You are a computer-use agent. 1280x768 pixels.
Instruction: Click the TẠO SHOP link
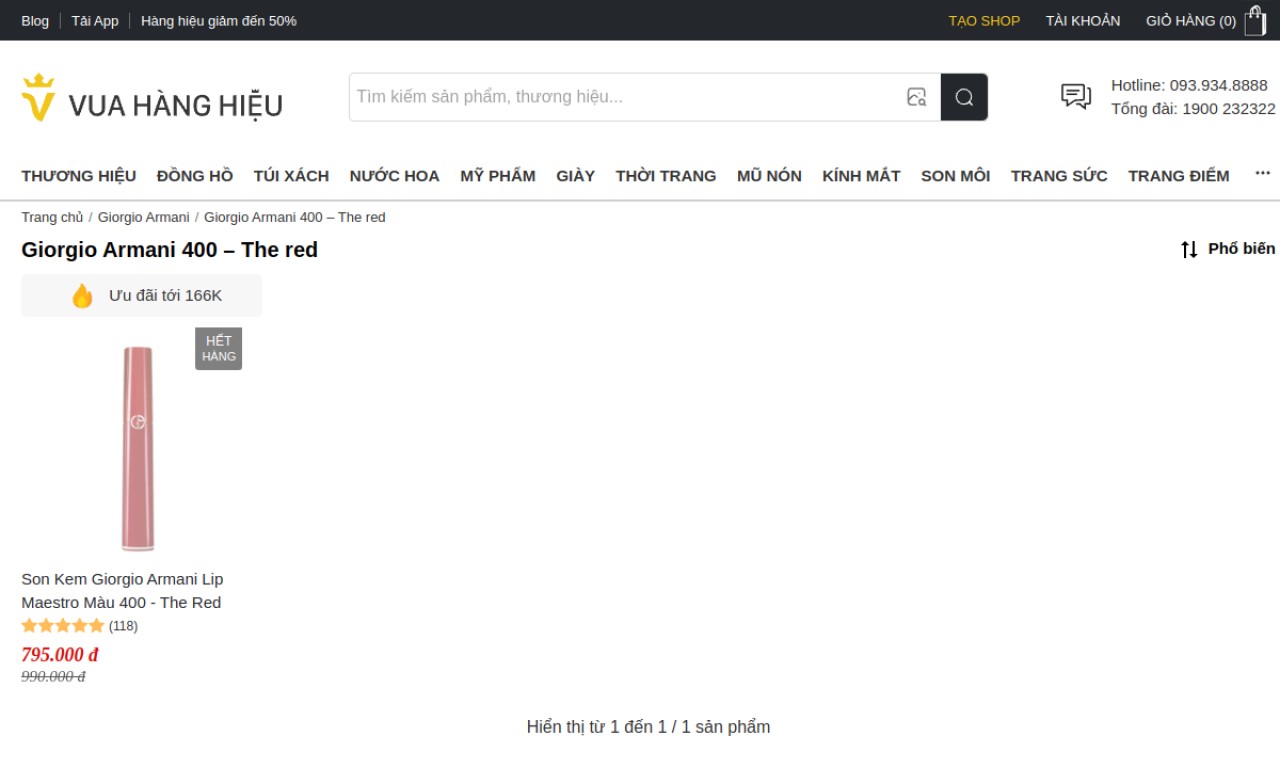[x=984, y=20]
